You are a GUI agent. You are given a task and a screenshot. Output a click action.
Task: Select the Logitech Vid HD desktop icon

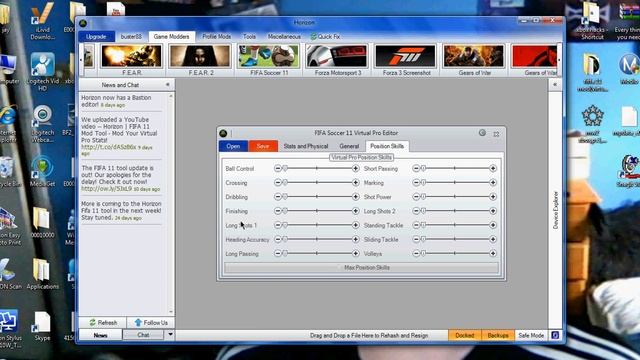point(42,71)
